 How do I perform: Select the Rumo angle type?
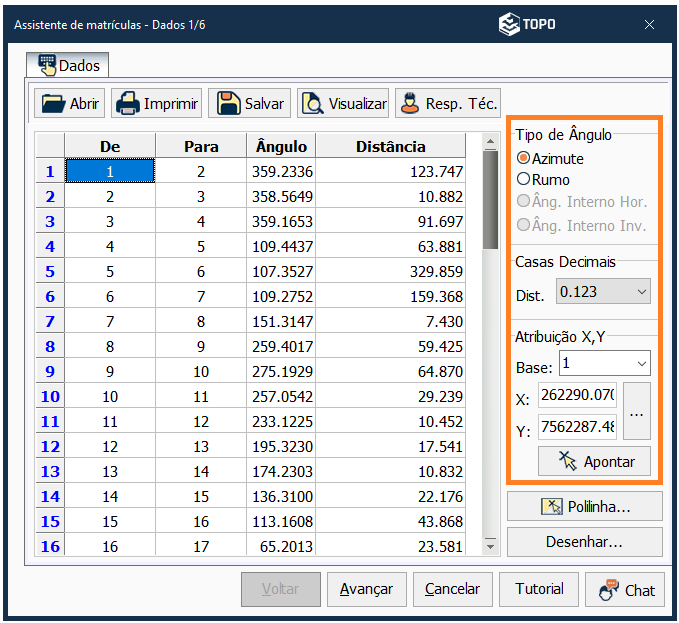pyautogui.click(x=523, y=179)
